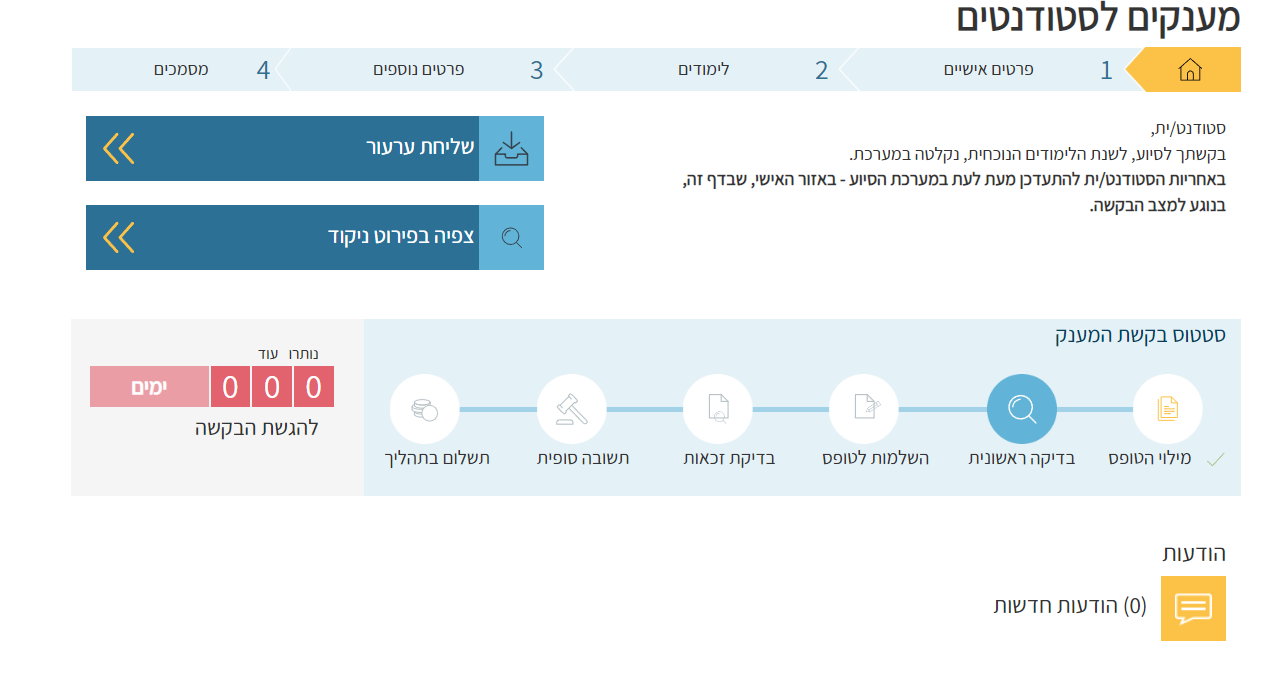This screenshot has height=696, width=1262.
Task: Click the תשובה סופית step label
Action: pos(583,458)
